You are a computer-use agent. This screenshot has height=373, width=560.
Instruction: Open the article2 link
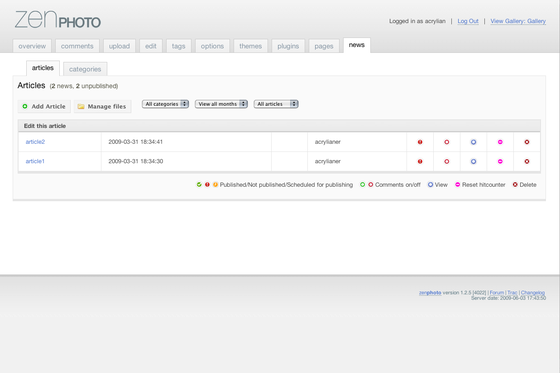(35, 142)
